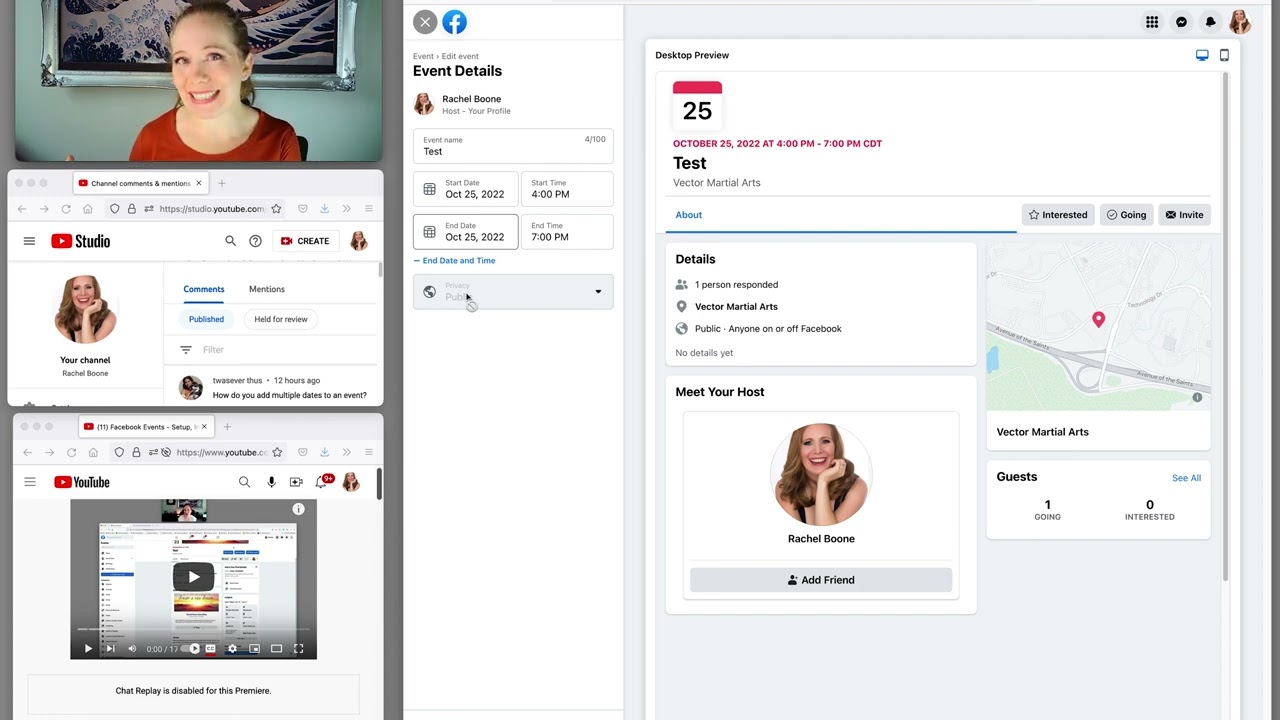Open the End Date picker
The width and height of the screenshot is (1280, 720).
pyautogui.click(x=466, y=232)
